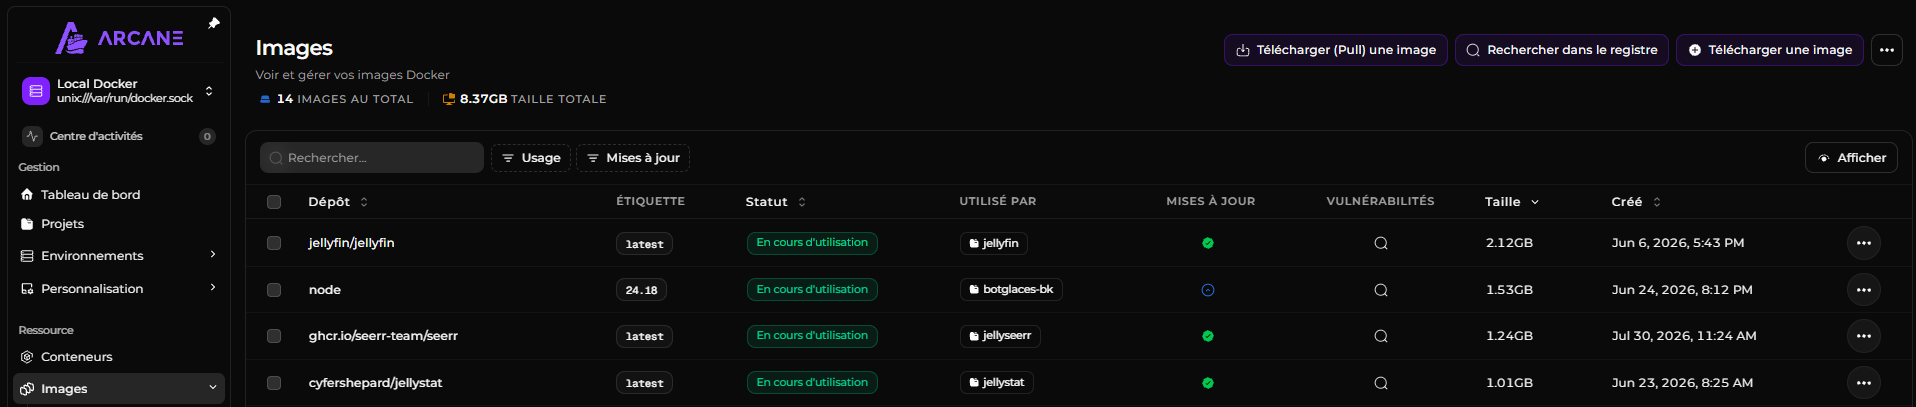
Task: Check the cyfershepard/jellystat row checkbox
Action: click(274, 383)
